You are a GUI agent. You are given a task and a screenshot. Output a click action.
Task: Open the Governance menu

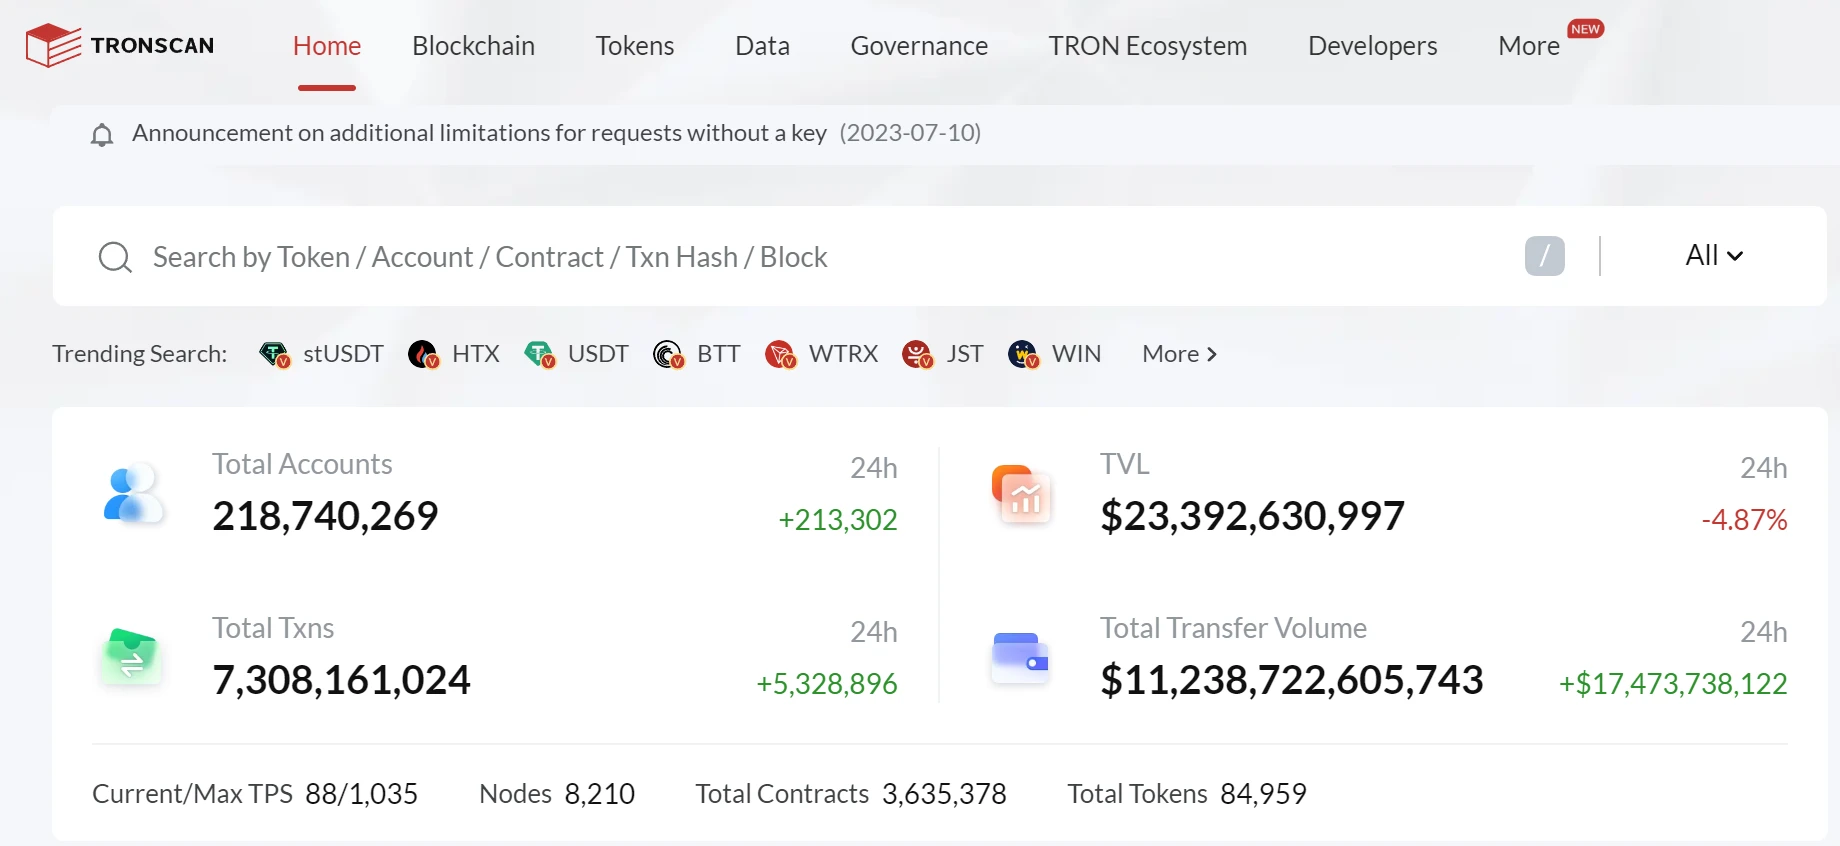coord(919,46)
